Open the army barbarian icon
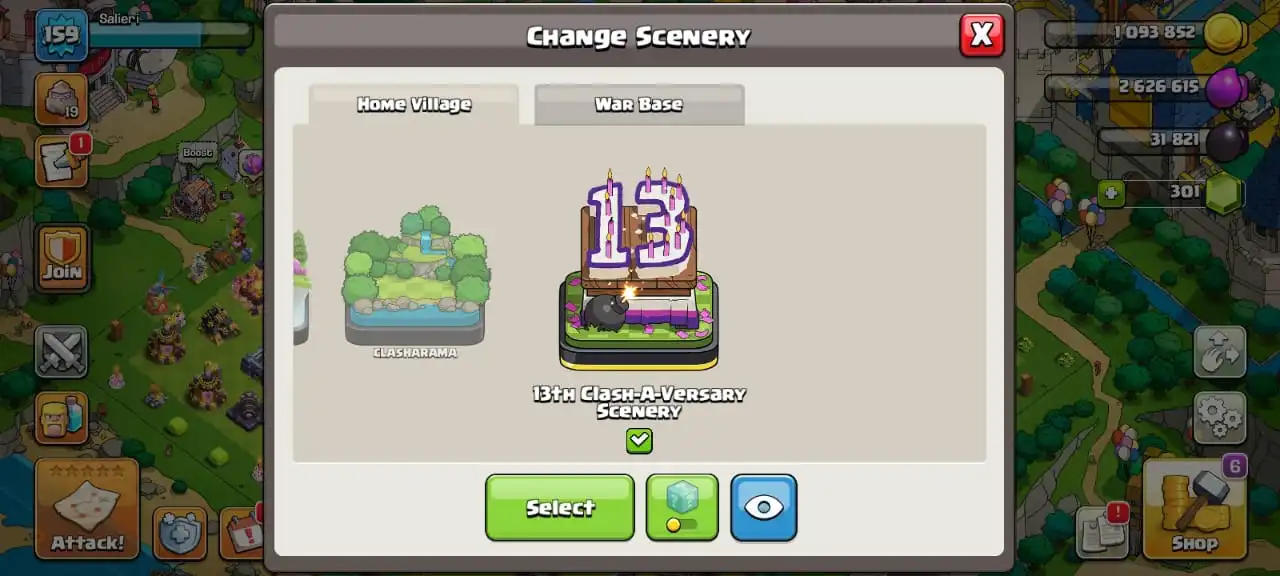The height and width of the screenshot is (576, 1280). [x=62, y=417]
